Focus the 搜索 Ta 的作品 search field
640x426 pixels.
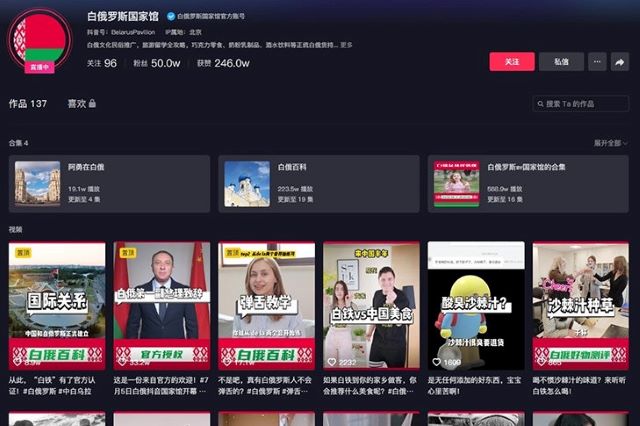pos(580,104)
